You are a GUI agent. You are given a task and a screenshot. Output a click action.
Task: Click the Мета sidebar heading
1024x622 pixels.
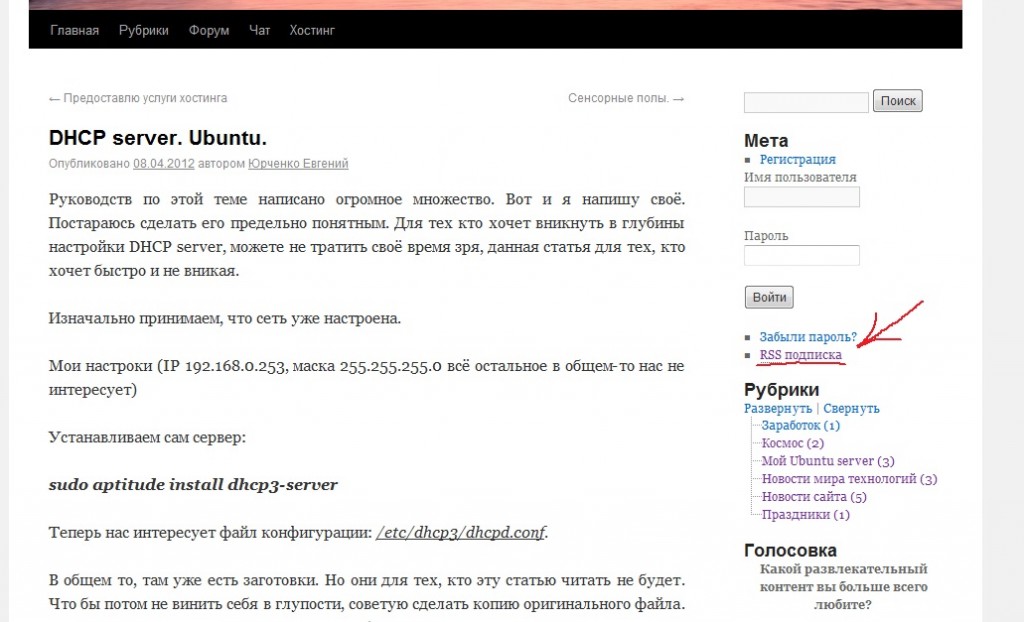[765, 140]
